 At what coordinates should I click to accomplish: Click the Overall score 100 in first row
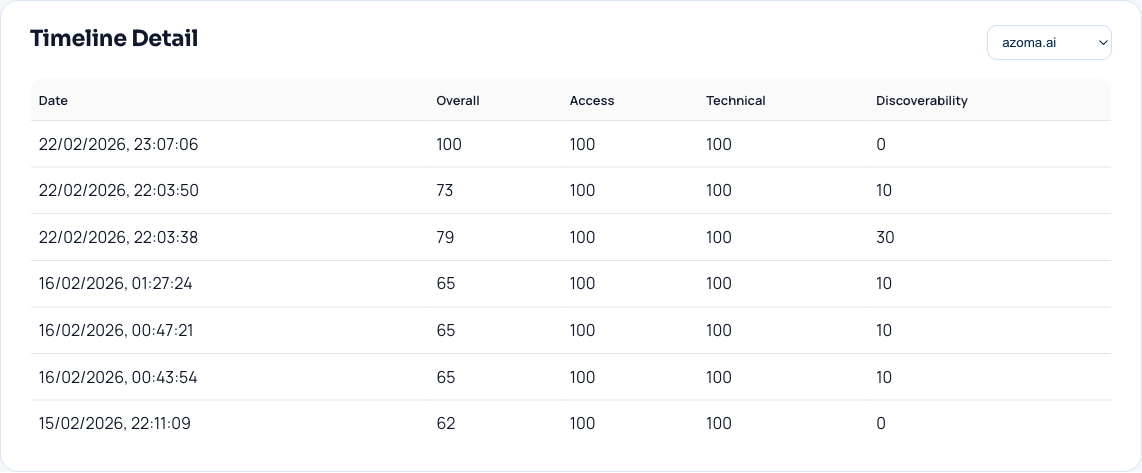[449, 145]
